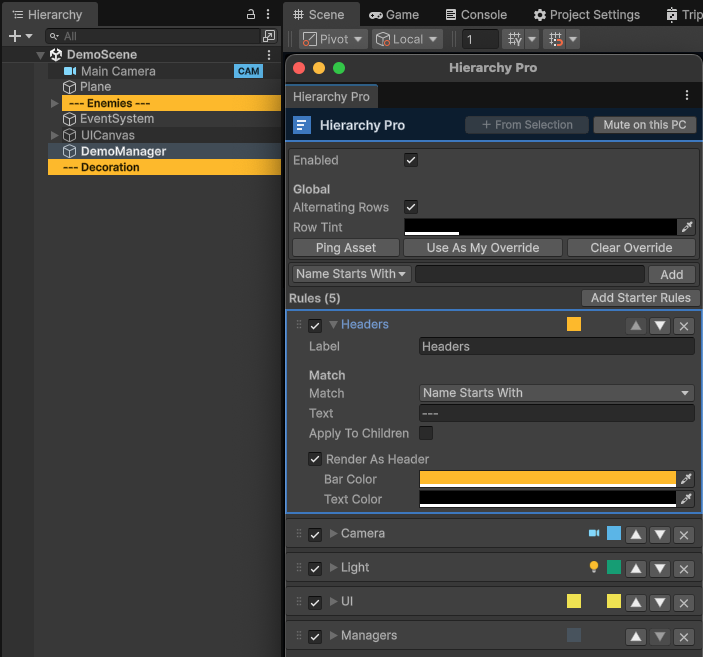
Task: Click the Row Tint eyedropper icon
Action: pyautogui.click(x=687, y=227)
